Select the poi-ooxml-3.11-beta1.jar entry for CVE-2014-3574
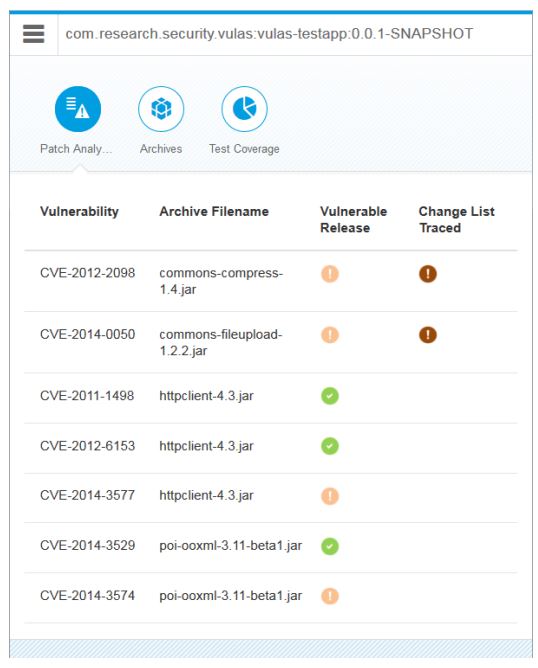The width and height of the screenshot is (538, 668). 230,596
